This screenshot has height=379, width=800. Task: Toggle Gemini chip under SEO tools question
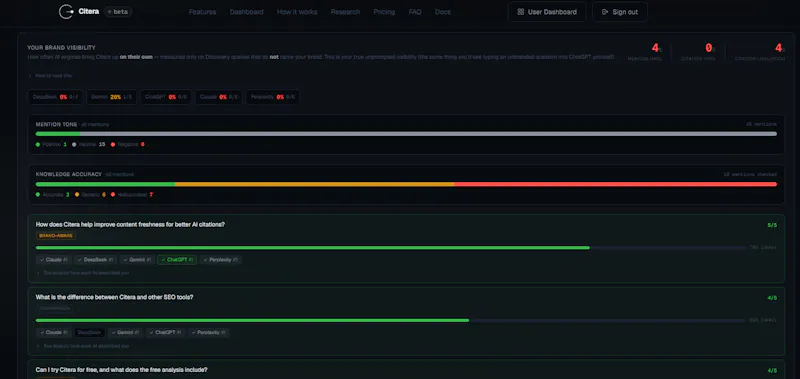click(125, 333)
